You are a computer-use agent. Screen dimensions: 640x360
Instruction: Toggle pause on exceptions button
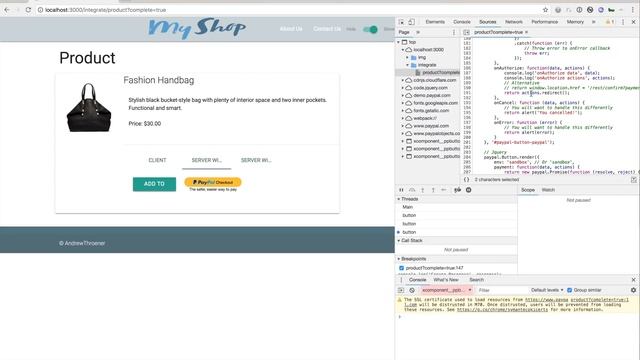point(469,190)
